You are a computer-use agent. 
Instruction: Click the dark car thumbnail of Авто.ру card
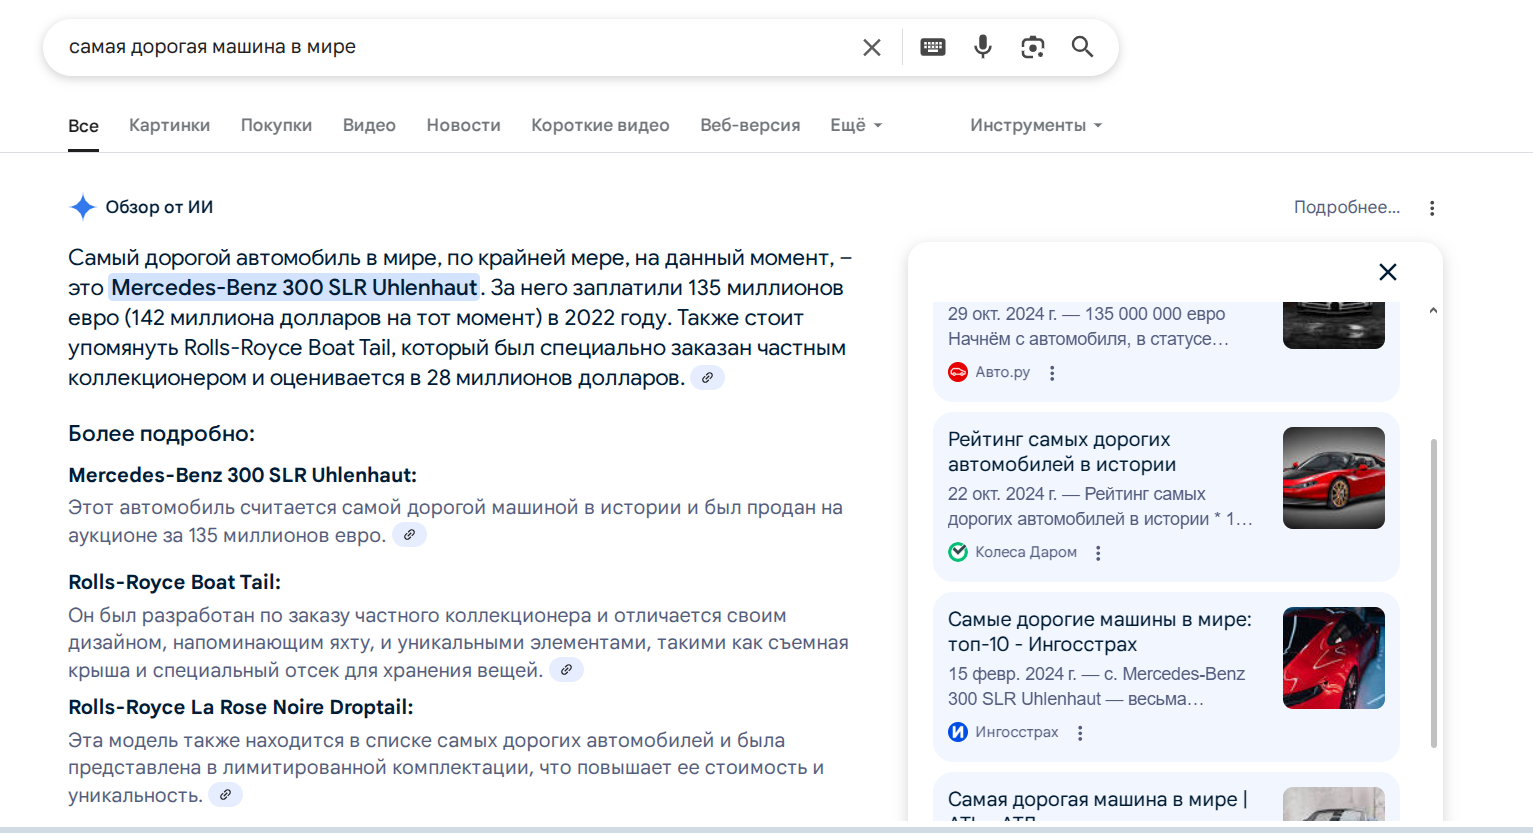point(1334,325)
